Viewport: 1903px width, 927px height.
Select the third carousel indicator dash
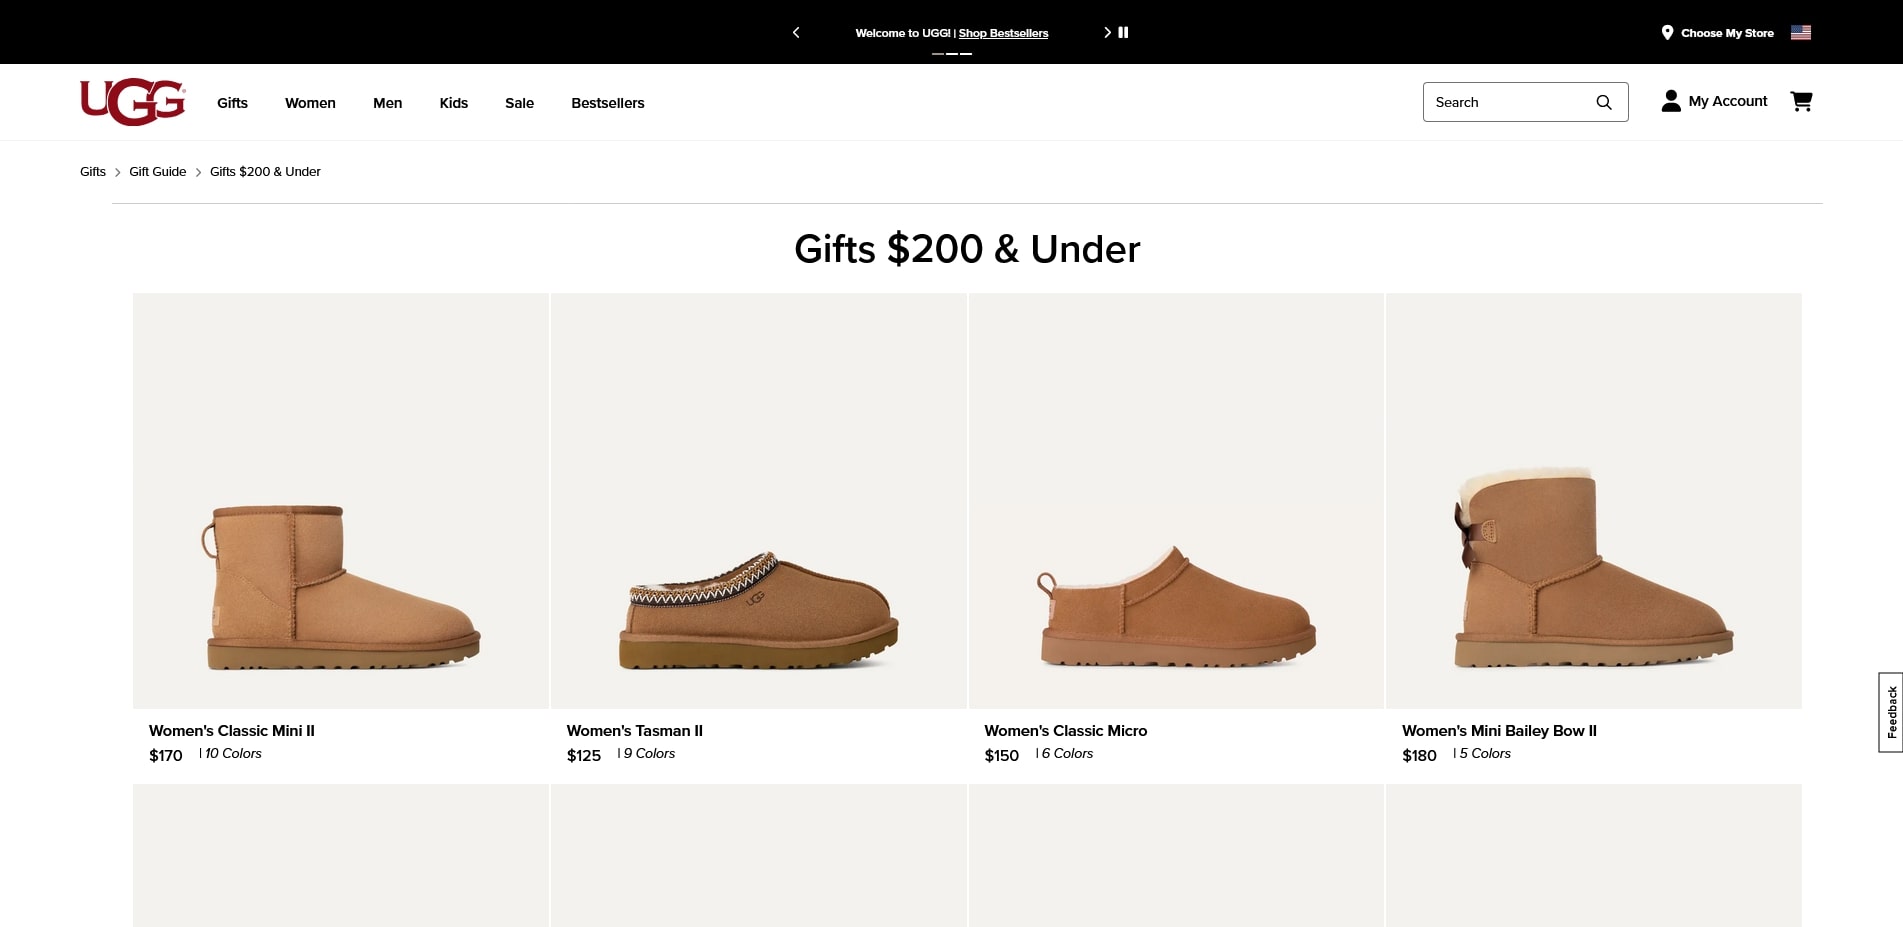966,54
